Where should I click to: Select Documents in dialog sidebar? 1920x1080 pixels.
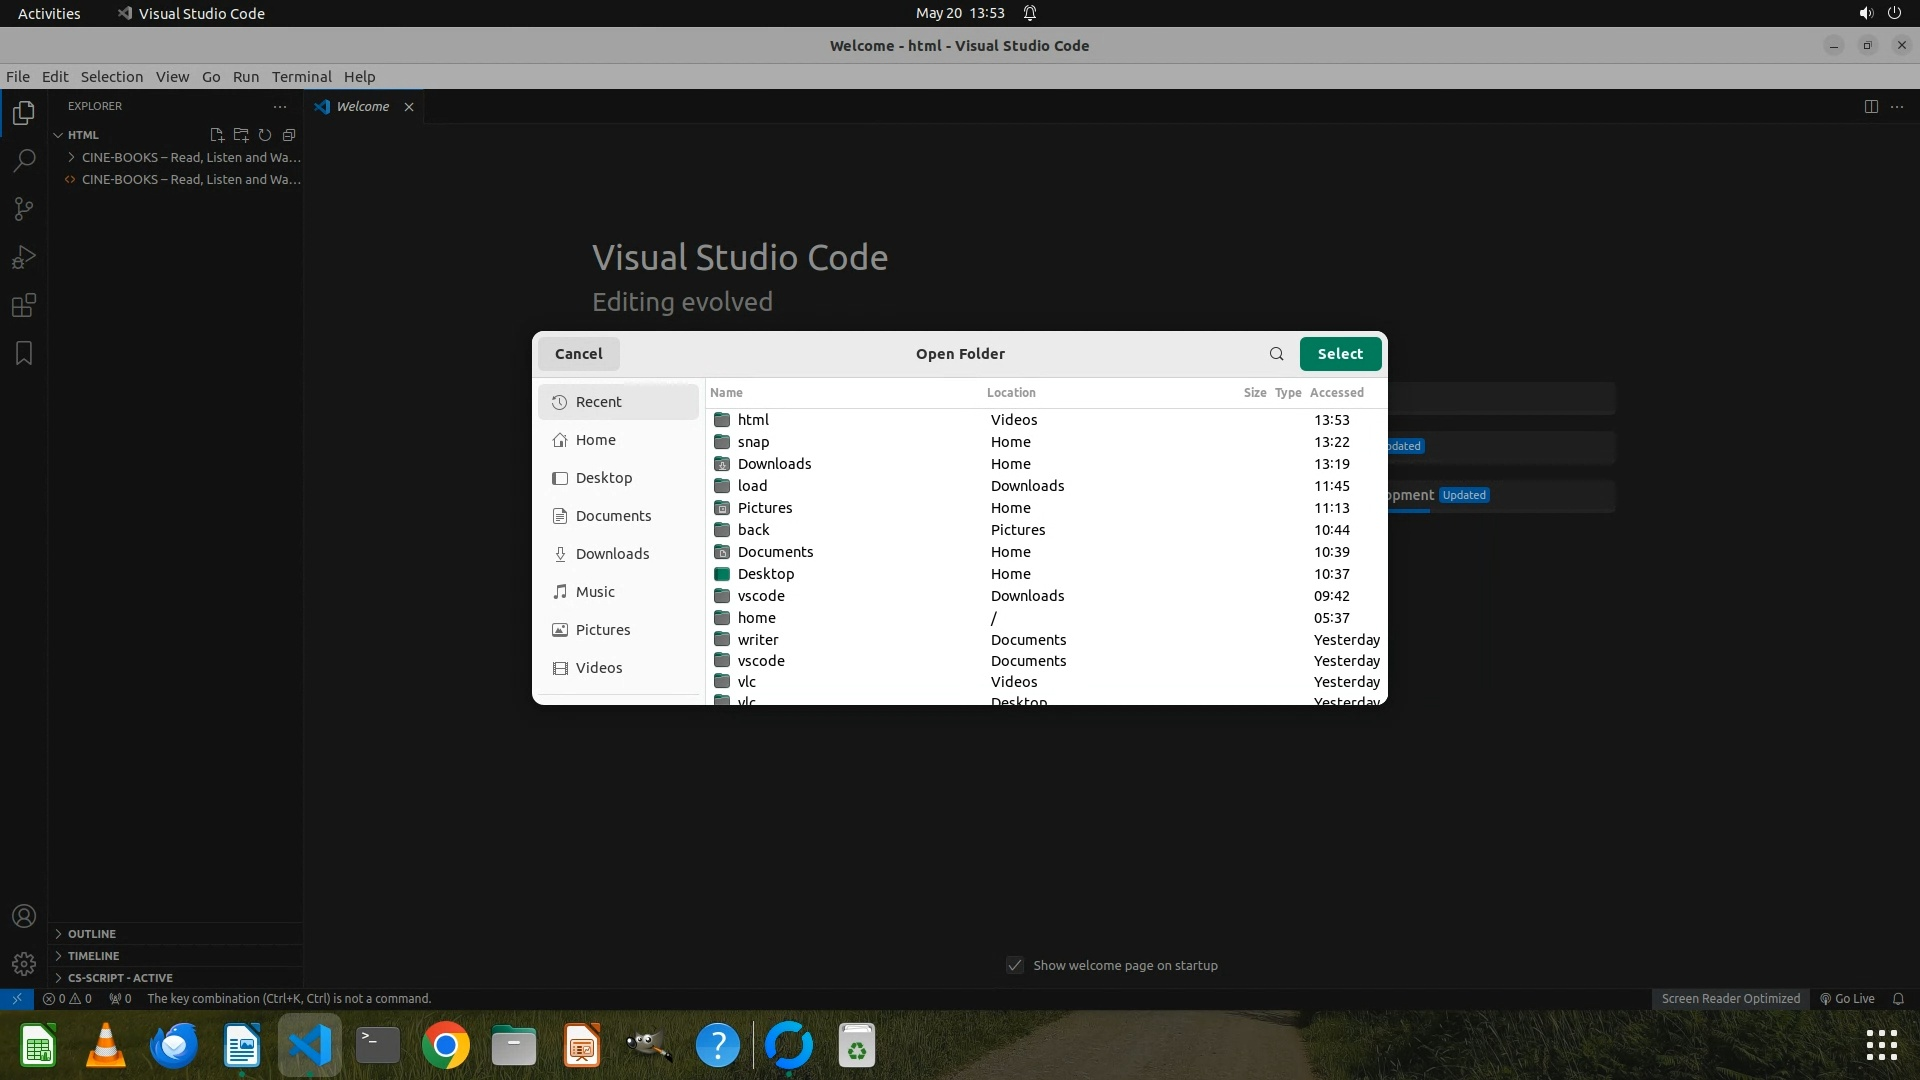(x=612, y=516)
